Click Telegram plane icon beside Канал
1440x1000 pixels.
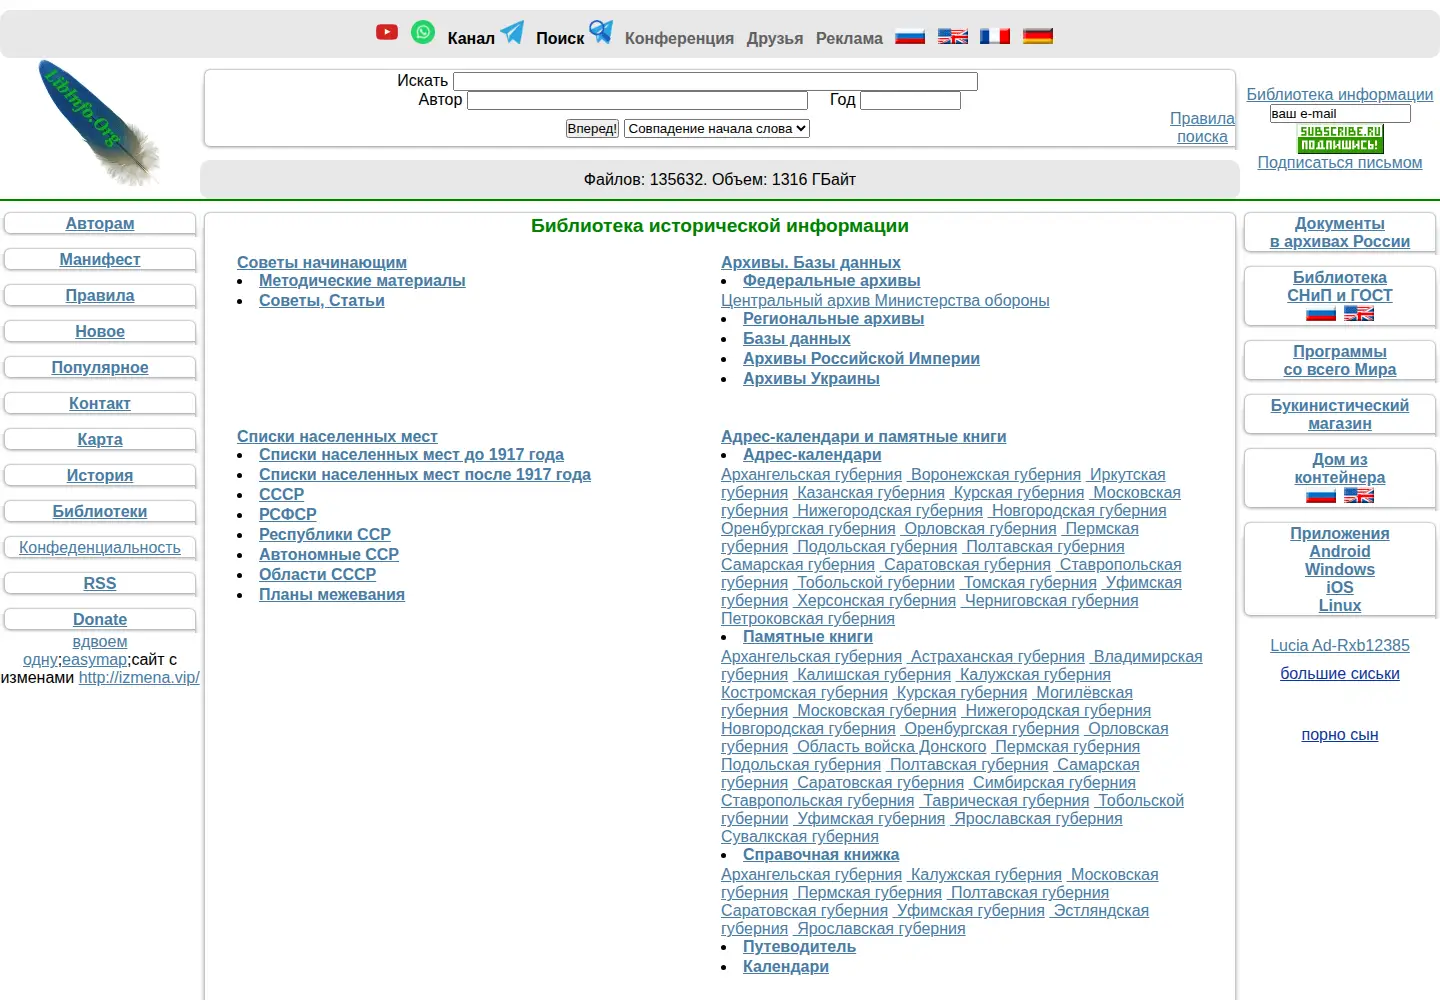coord(512,32)
